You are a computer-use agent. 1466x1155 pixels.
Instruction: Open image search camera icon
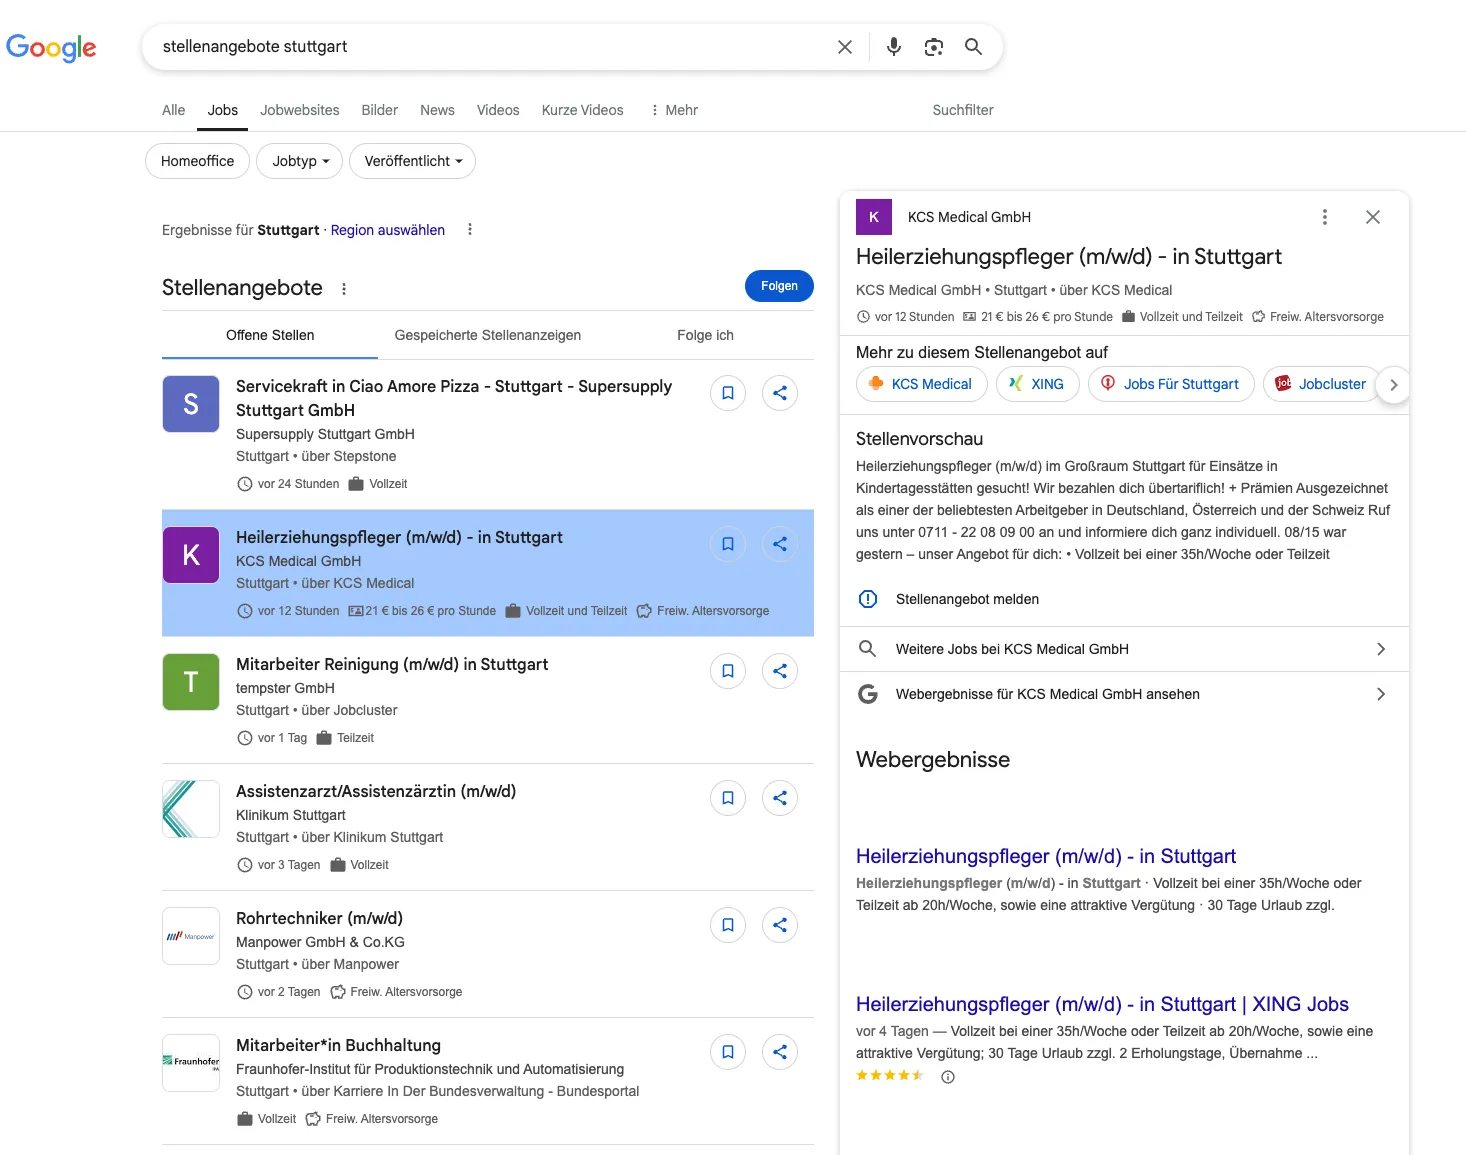[x=934, y=47]
